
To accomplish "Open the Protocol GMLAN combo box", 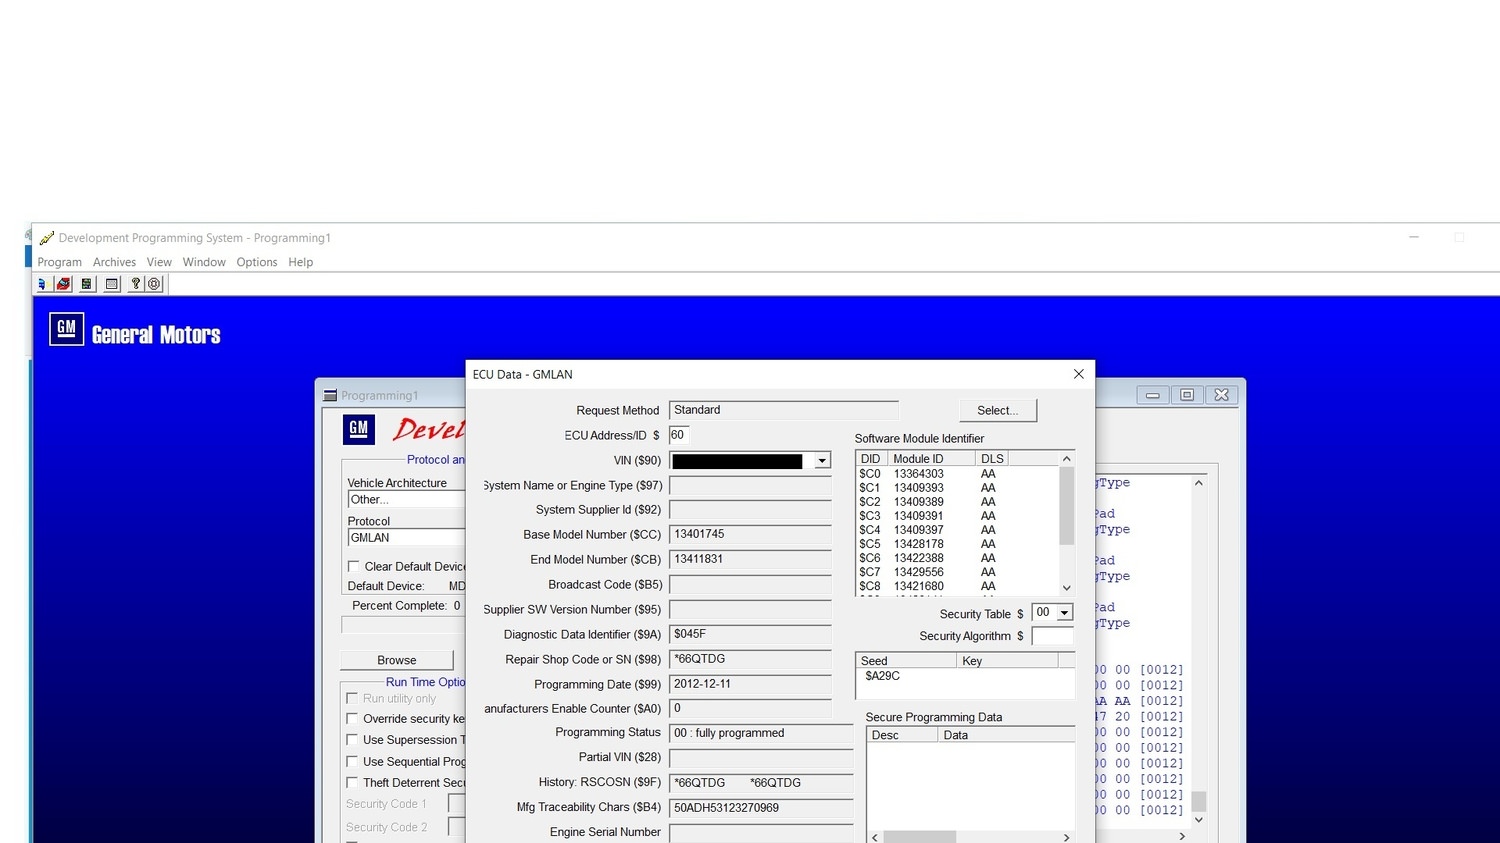I will click(407, 538).
